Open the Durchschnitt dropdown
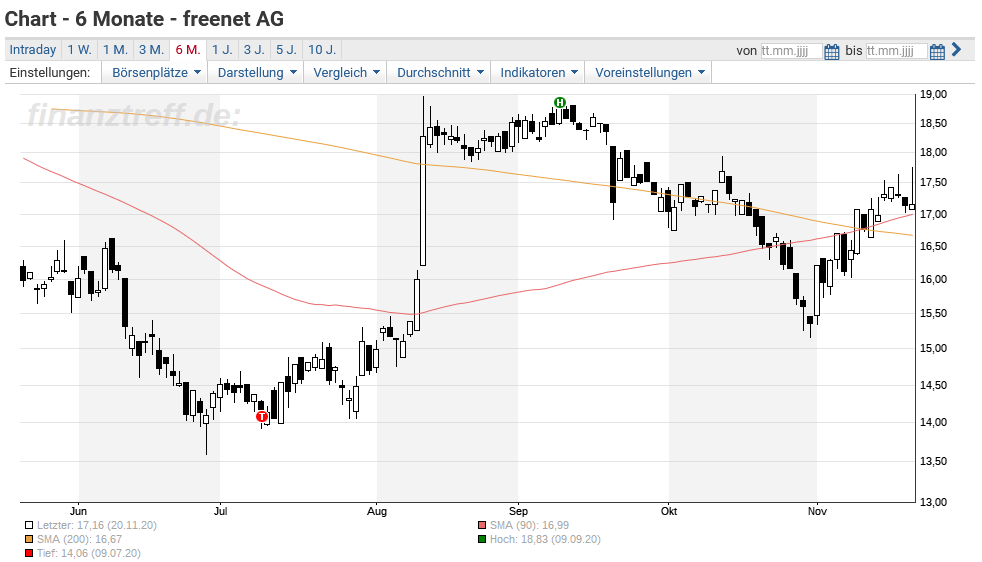The image size is (982, 562). (440, 73)
